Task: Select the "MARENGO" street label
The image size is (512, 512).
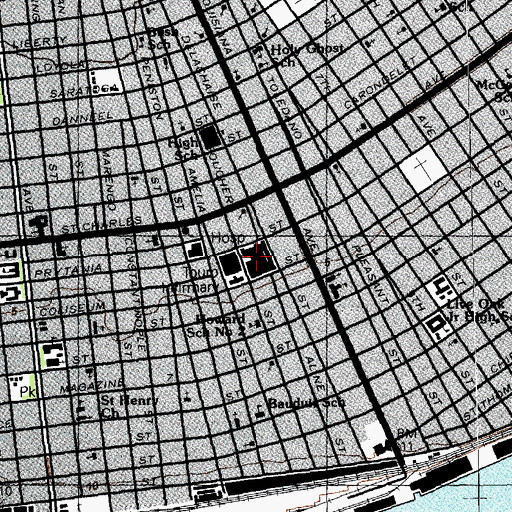Action: (108, 180)
